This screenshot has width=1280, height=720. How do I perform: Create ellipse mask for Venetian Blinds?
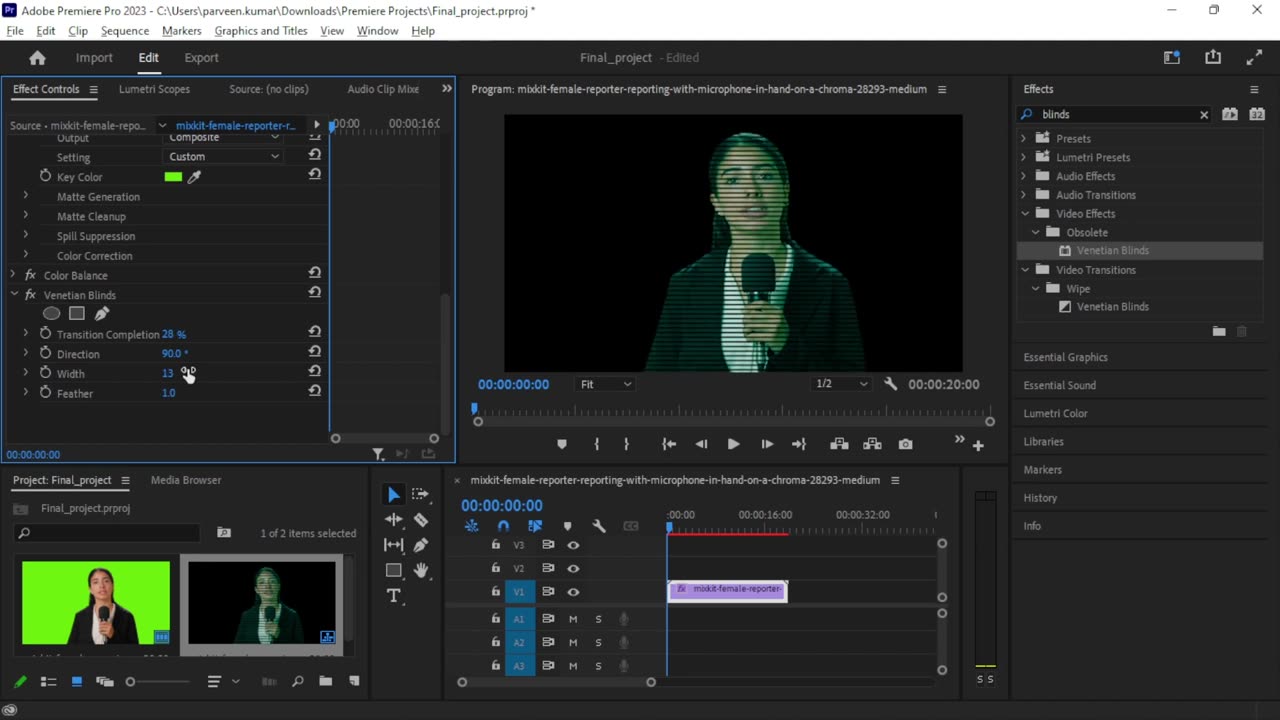tap(51, 314)
